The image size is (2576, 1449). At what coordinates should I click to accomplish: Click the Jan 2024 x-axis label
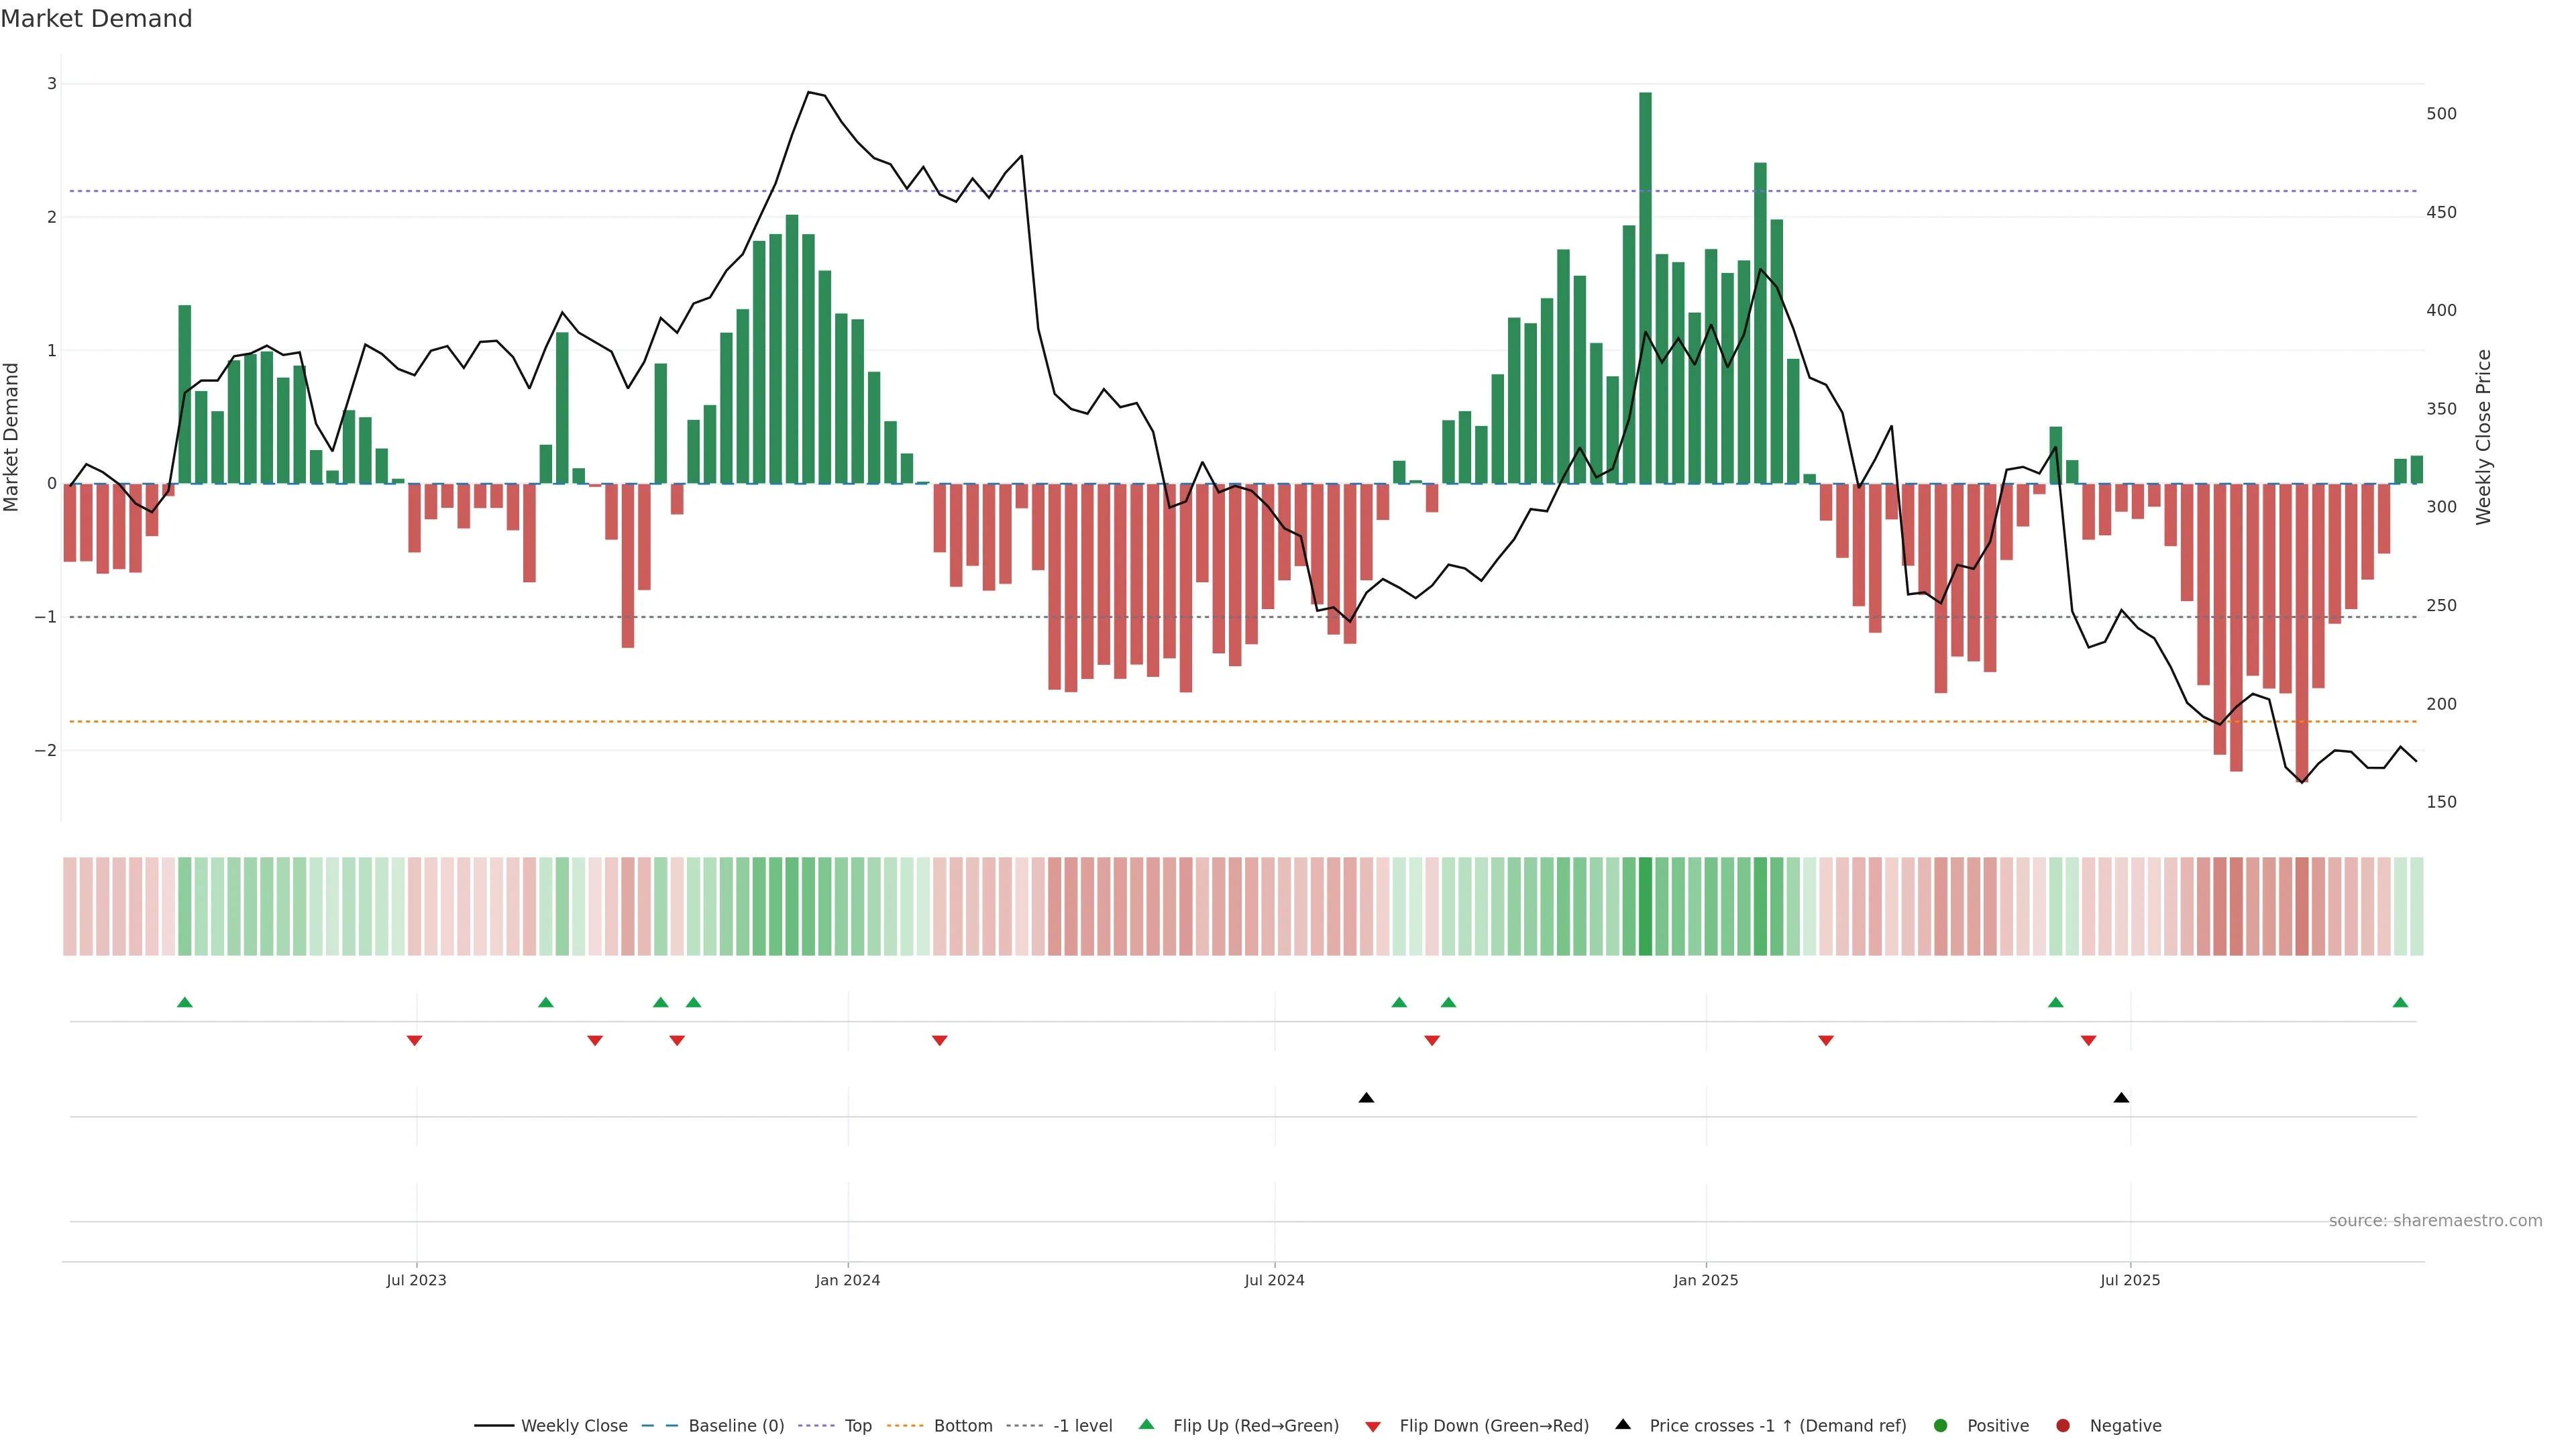coord(847,1280)
